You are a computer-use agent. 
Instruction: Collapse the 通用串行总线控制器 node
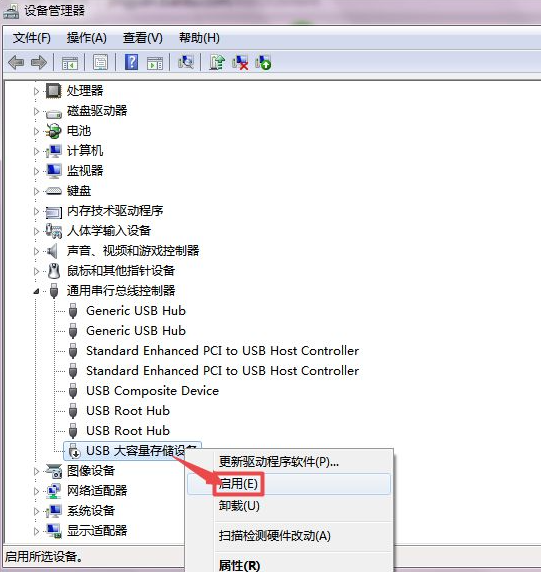pos(36,291)
